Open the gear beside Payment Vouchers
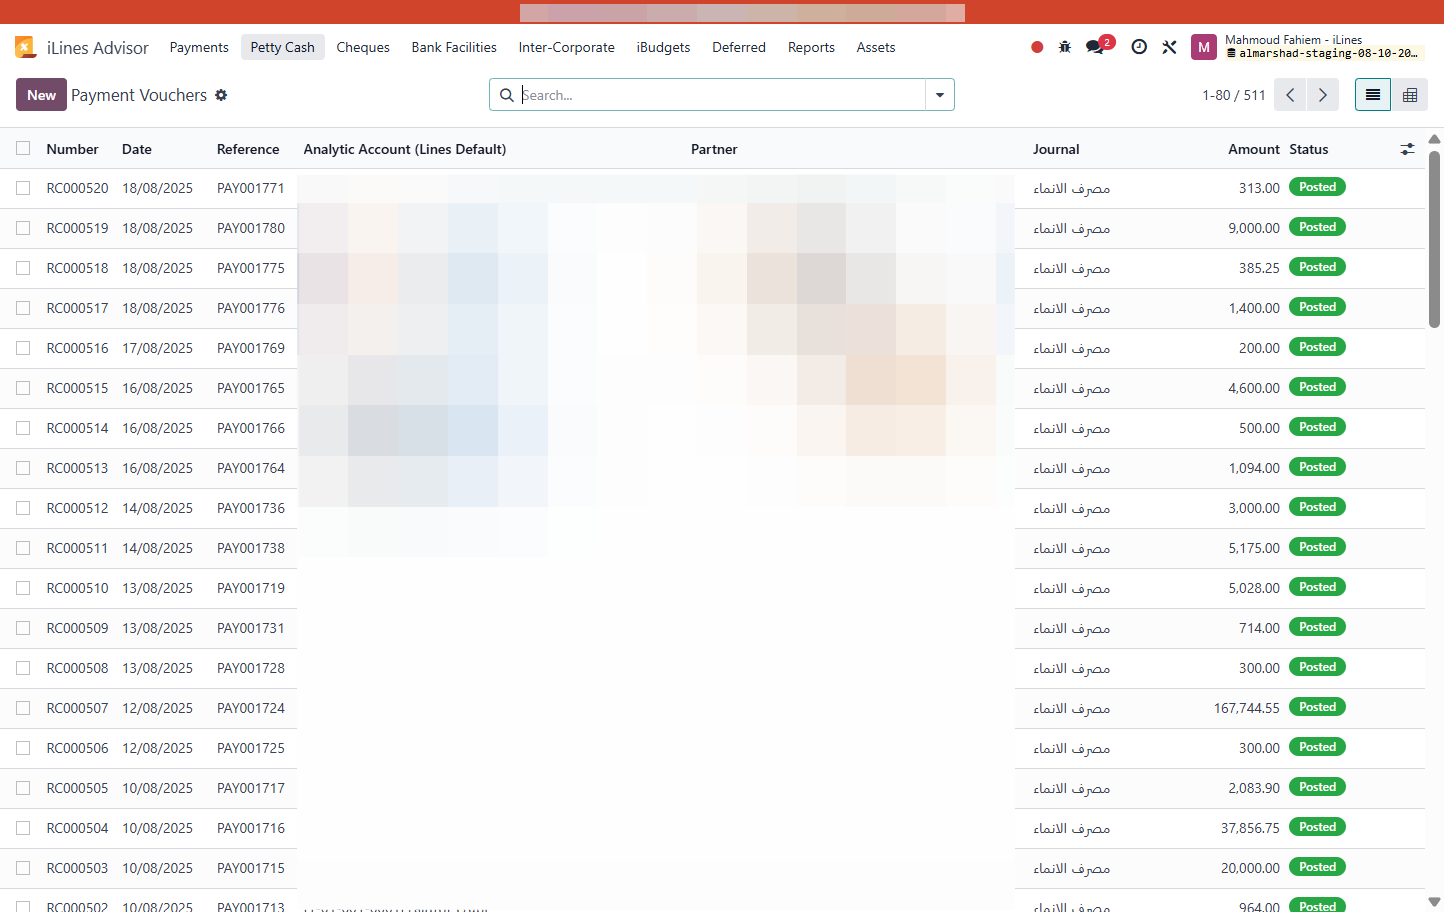 221,95
